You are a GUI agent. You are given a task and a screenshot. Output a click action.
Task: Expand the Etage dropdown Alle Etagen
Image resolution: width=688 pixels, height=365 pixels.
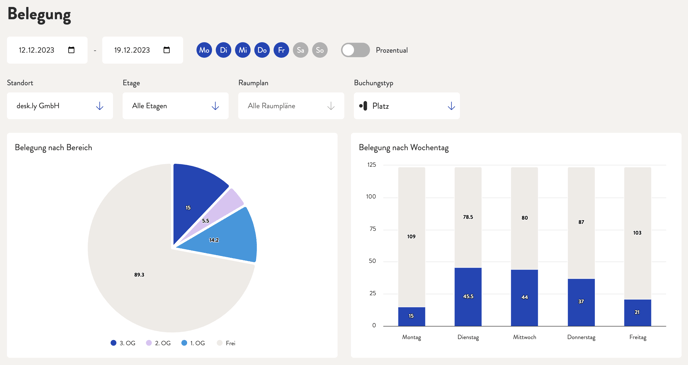click(x=176, y=106)
